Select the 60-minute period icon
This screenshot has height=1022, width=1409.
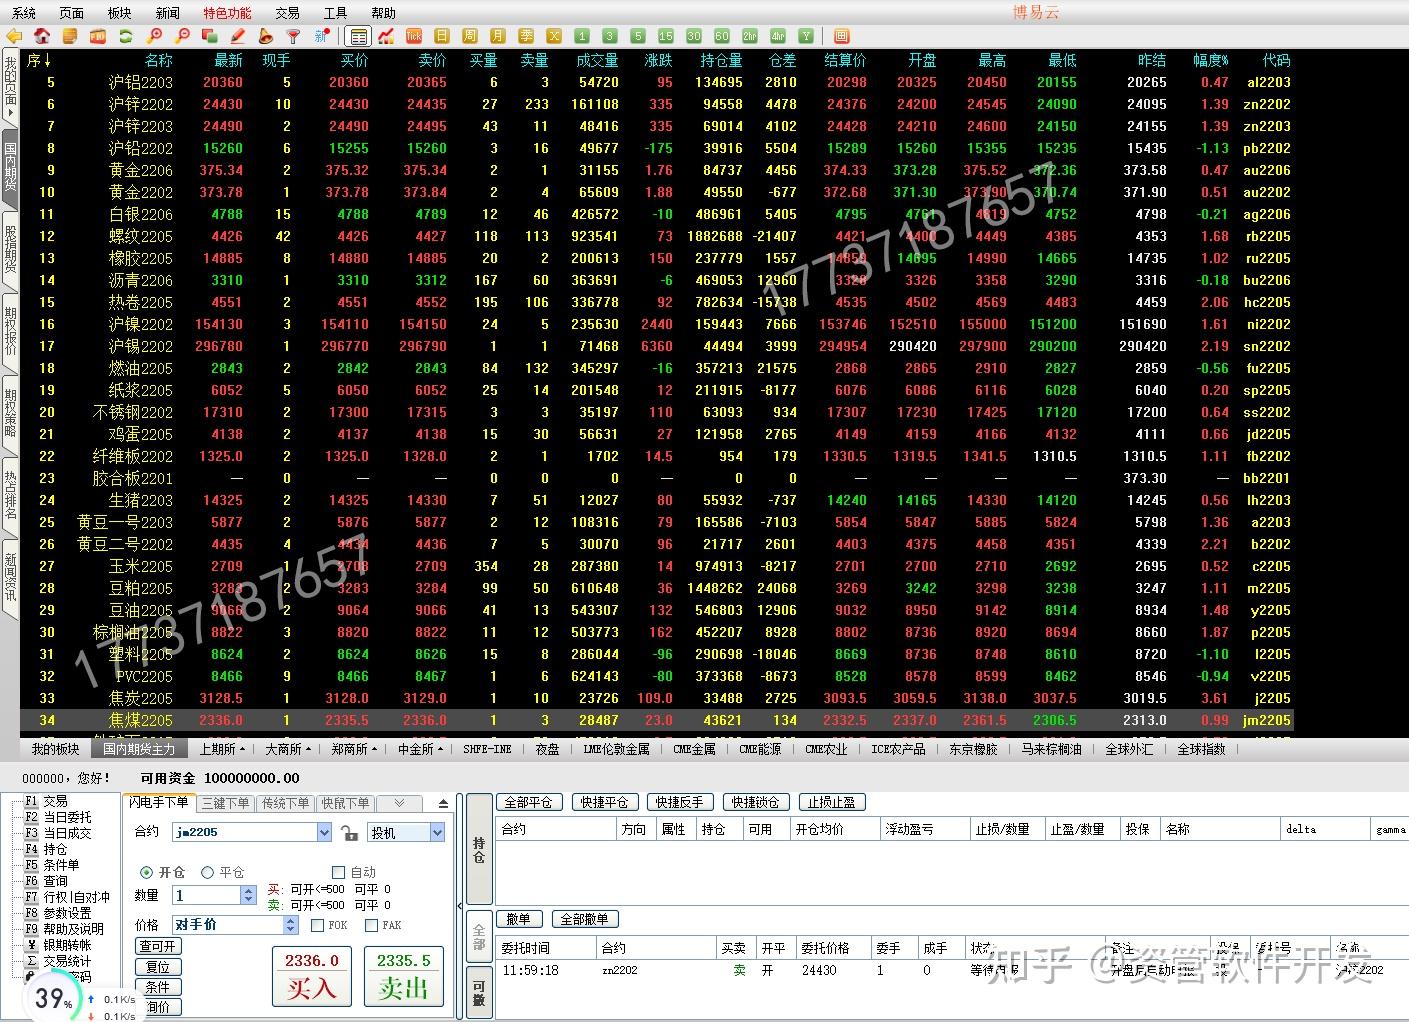(722, 36)
